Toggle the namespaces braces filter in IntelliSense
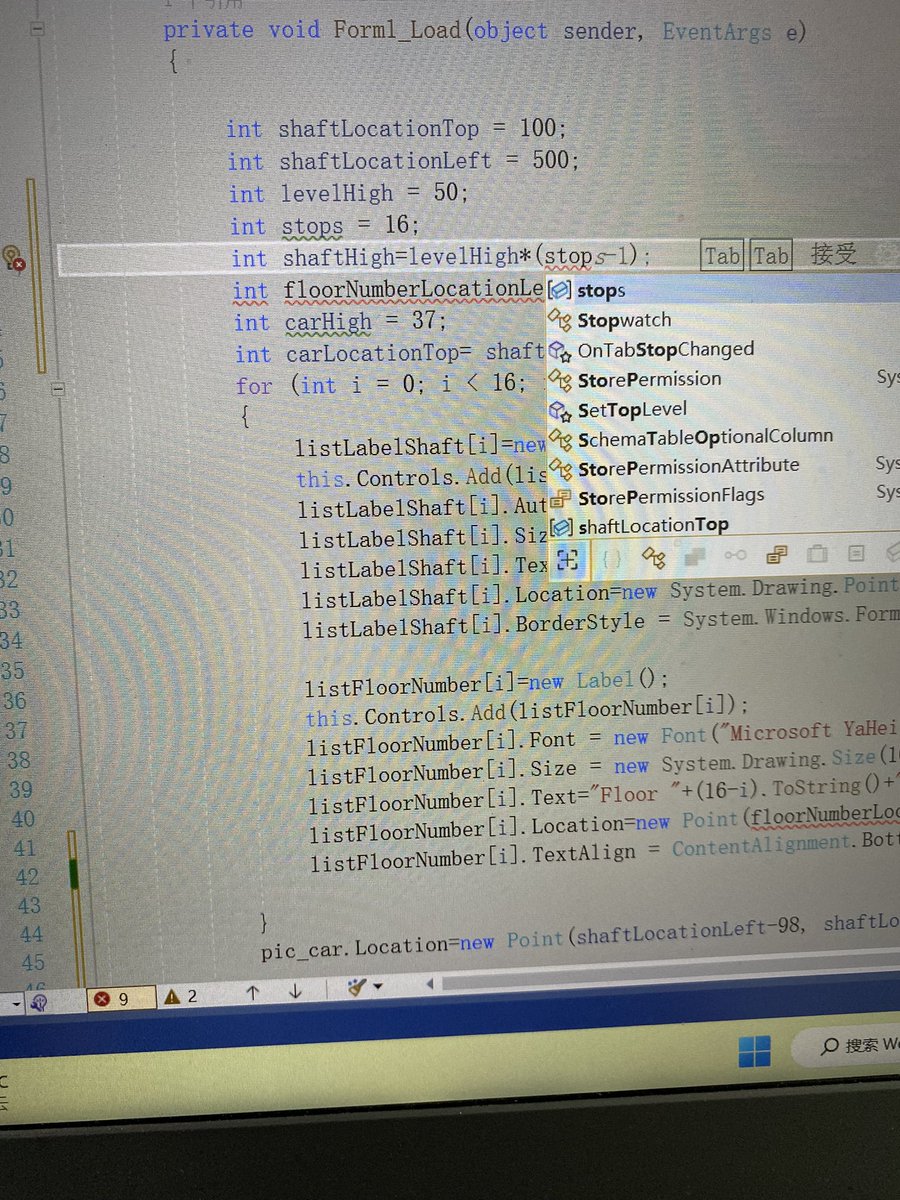The width and height of the screenshot is (900, 1200). [611, 558]
